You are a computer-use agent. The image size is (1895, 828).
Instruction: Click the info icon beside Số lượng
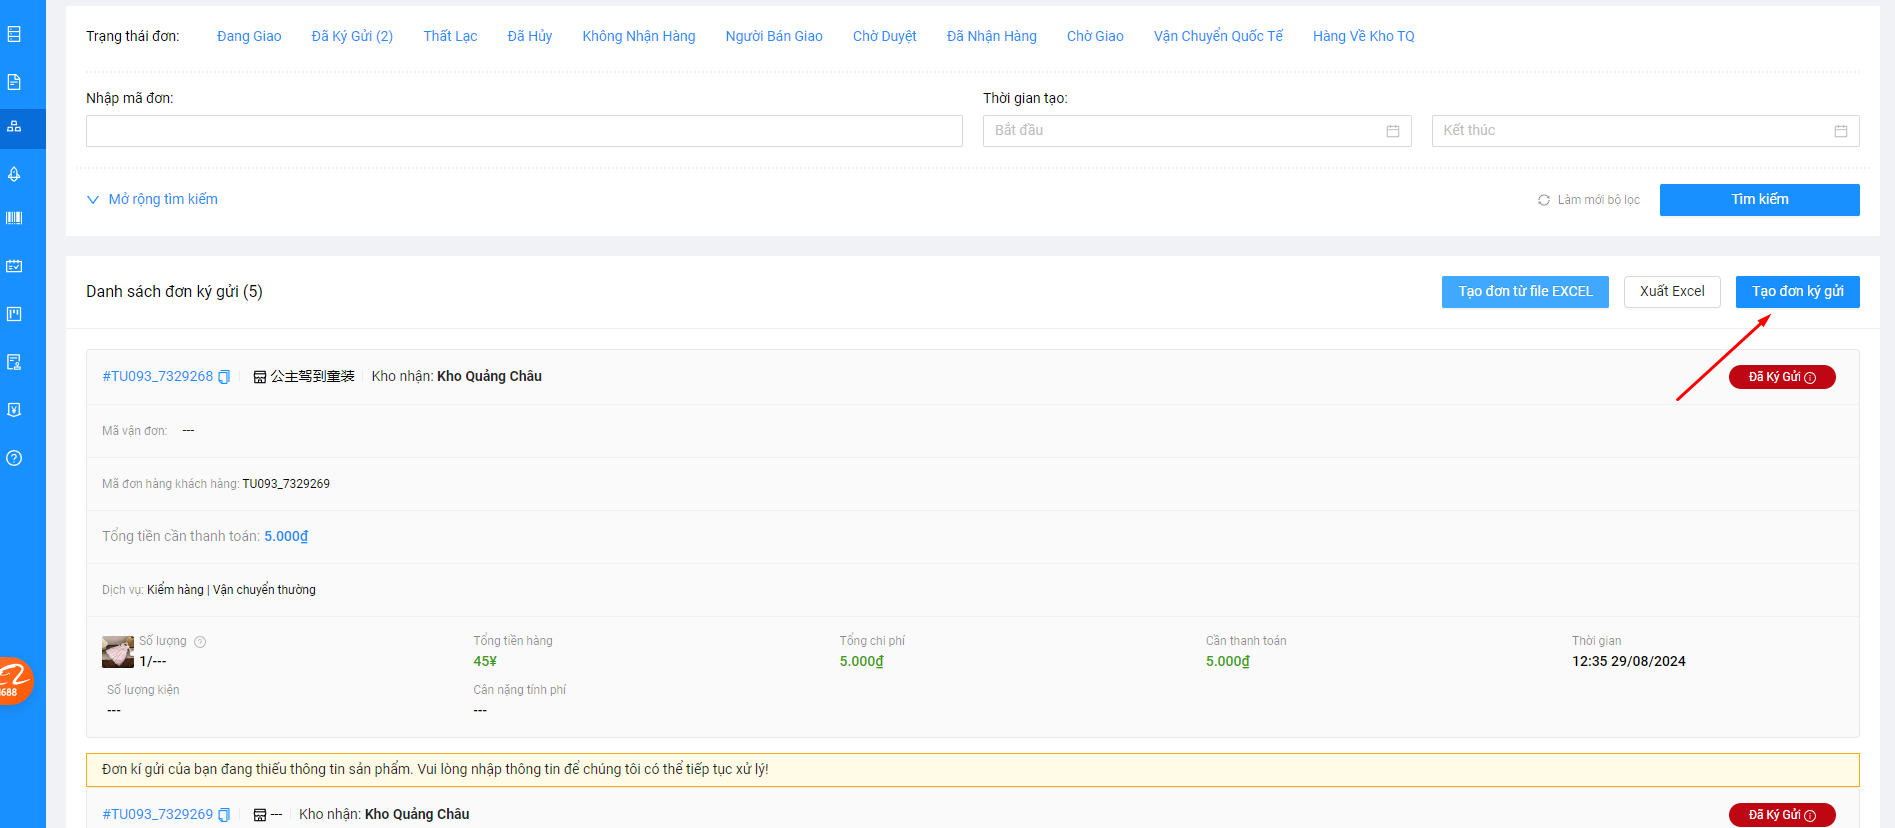pyautogui.click(x=200, y=642)
